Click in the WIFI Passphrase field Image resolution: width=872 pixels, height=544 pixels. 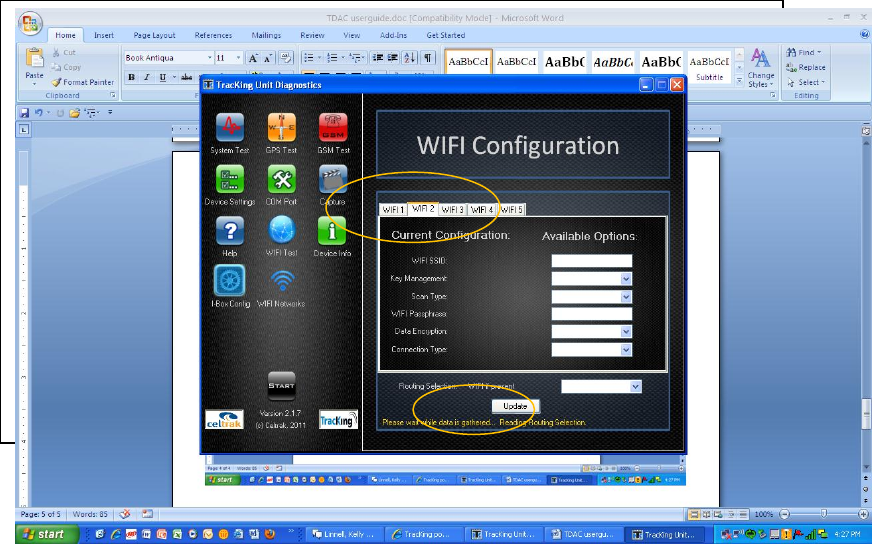pos(592,314)
